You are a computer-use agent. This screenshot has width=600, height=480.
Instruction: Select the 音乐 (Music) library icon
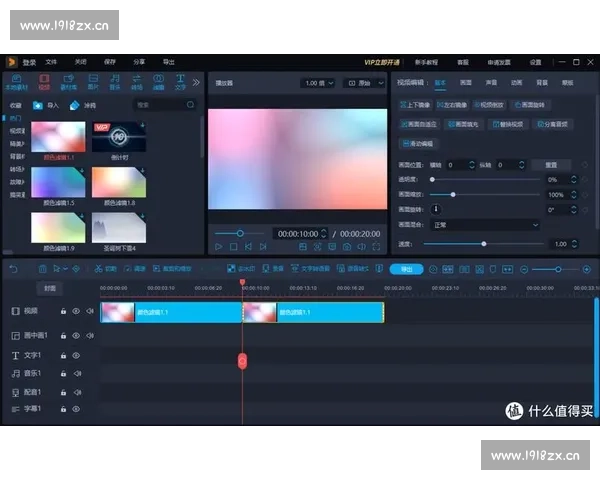coord(114,81)
